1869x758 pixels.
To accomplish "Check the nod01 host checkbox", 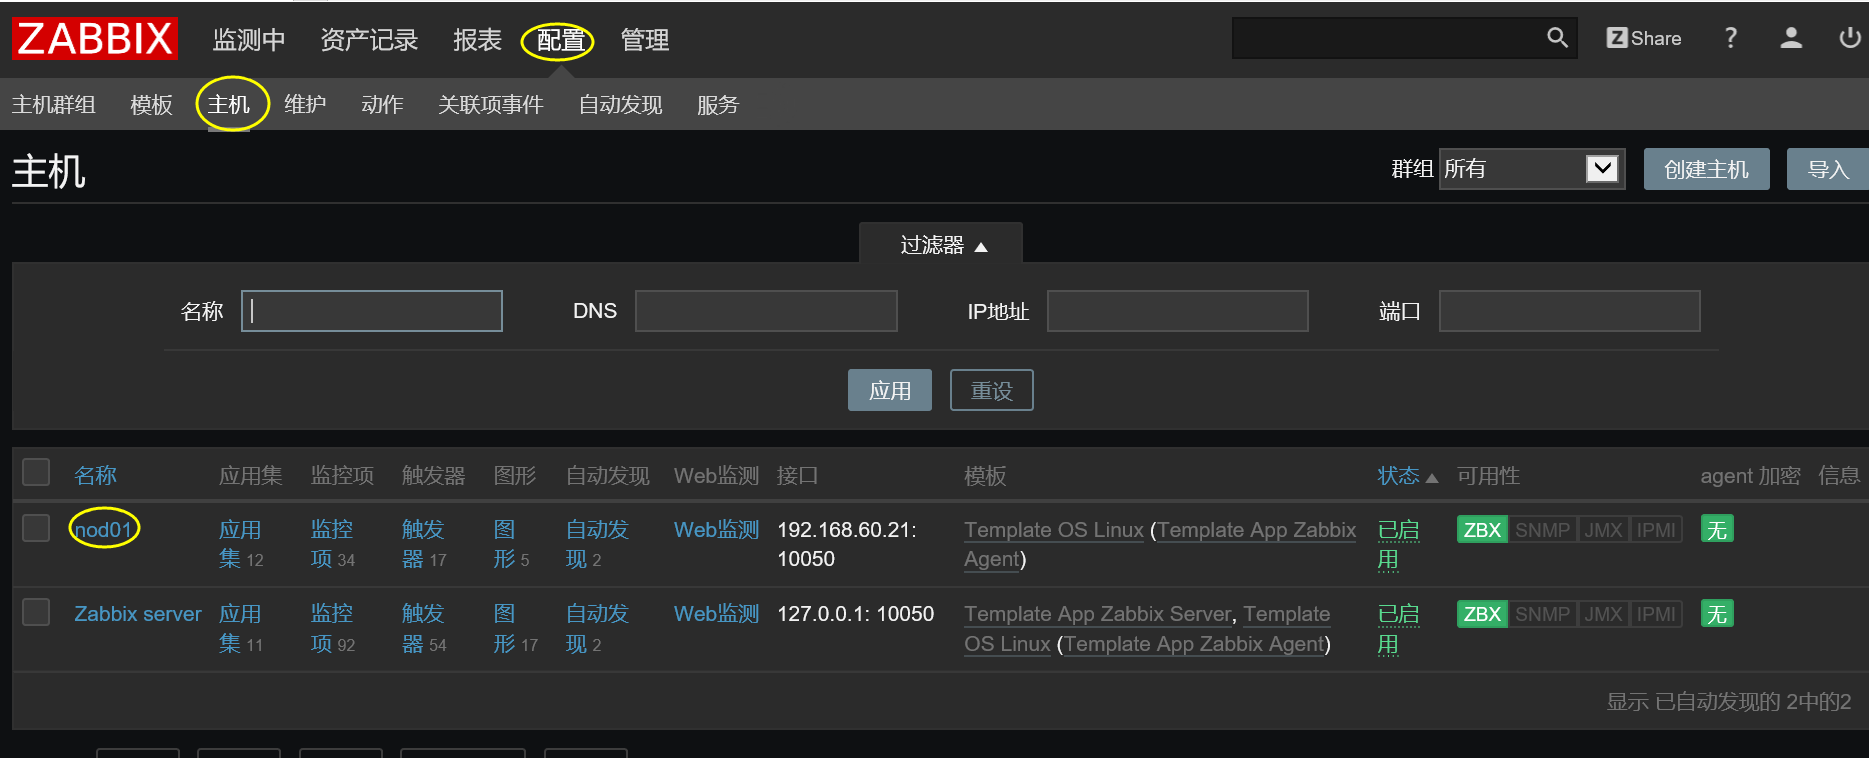I will point(36,527).
